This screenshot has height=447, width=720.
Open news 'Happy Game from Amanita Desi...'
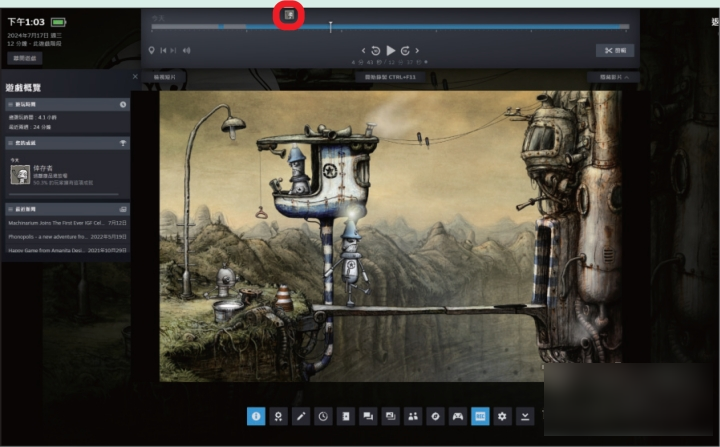[x=67, y=250]
